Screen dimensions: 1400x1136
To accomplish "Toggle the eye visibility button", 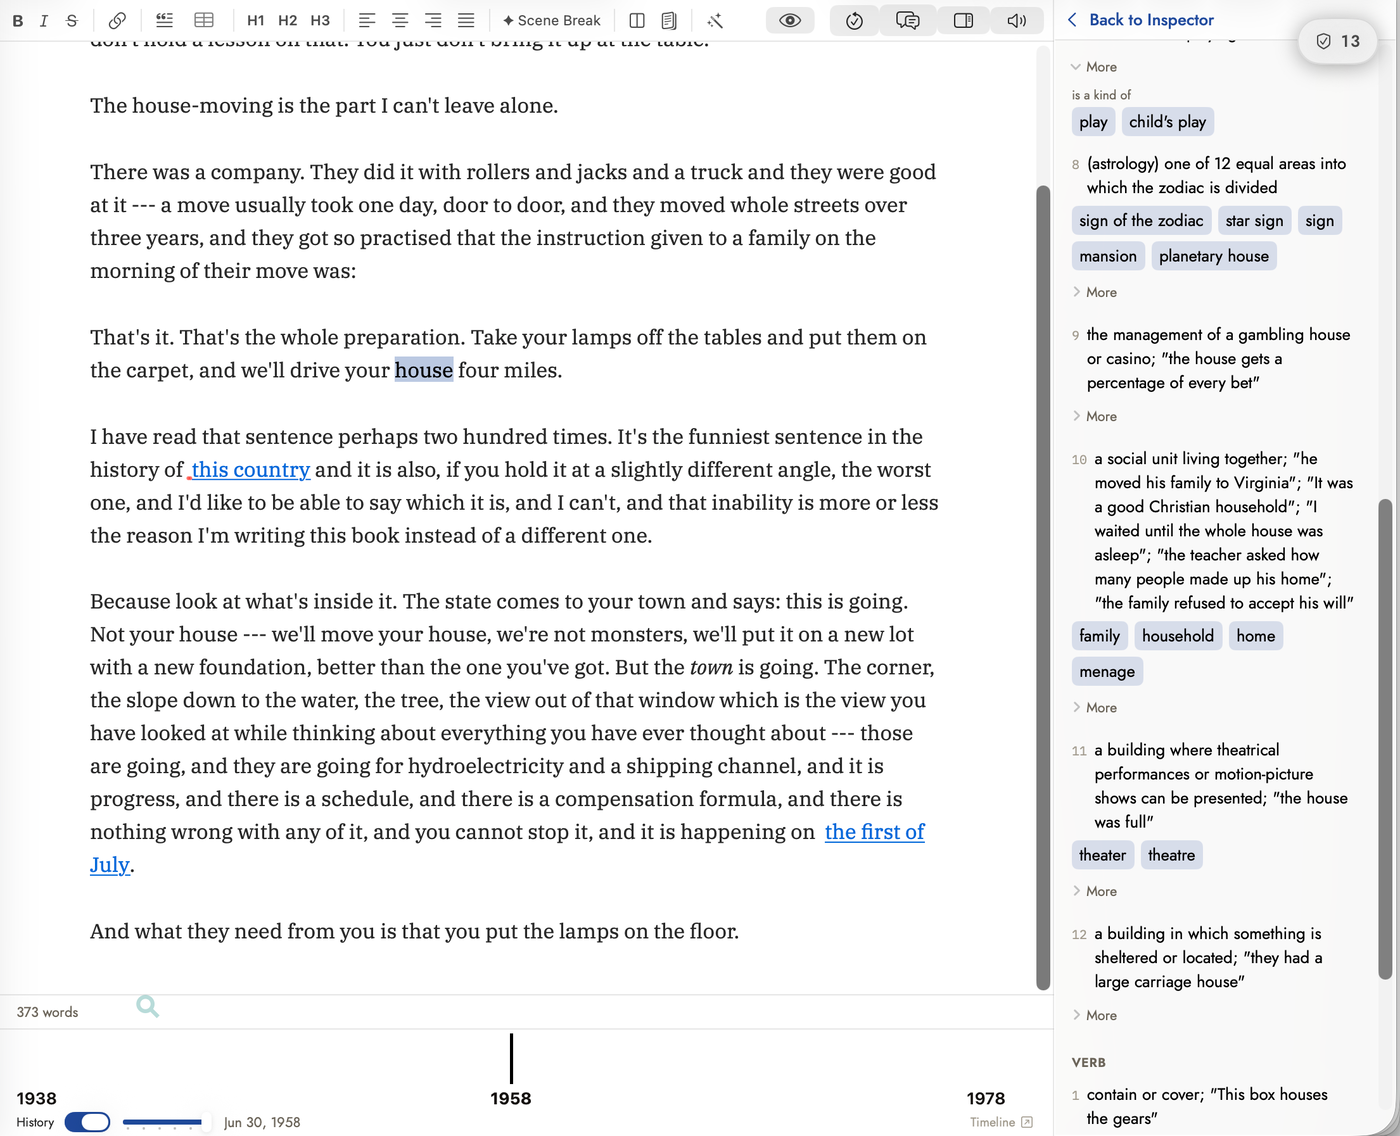I will click(790, 20).
